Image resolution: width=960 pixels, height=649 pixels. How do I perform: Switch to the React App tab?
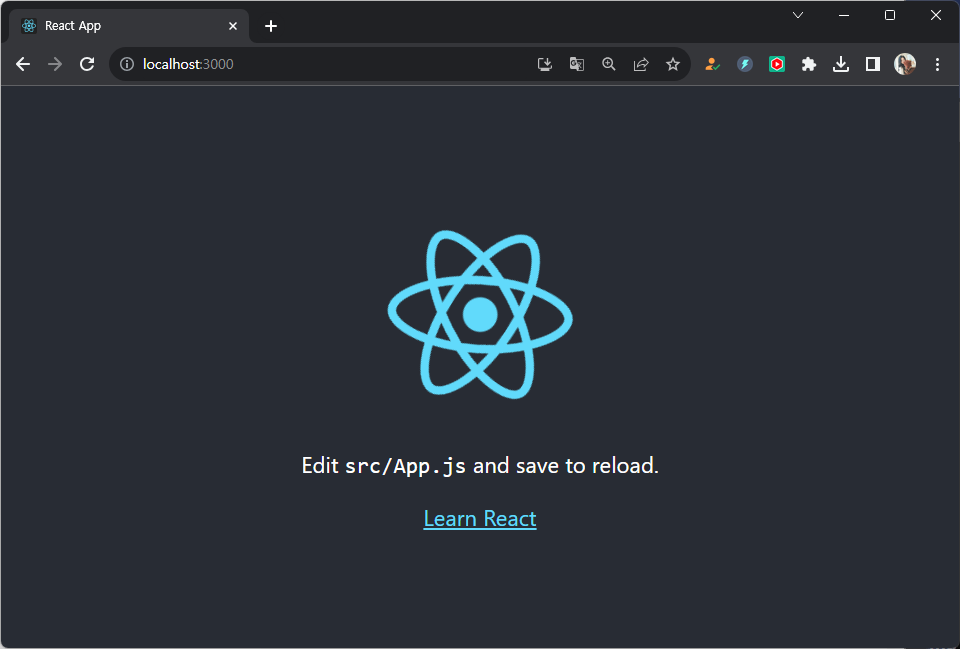[x=129, y=26]
